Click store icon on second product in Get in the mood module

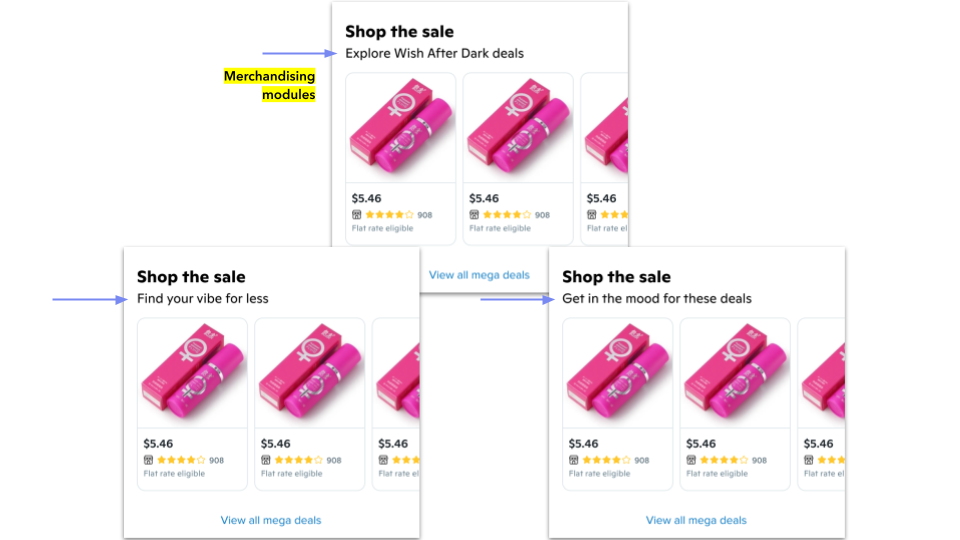[x=692, y=460]
